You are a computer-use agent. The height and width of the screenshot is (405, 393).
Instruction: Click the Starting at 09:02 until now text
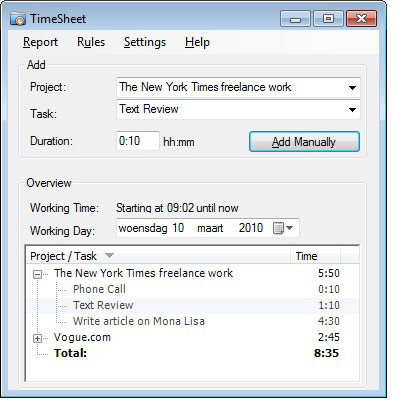(x=177, y=208)
